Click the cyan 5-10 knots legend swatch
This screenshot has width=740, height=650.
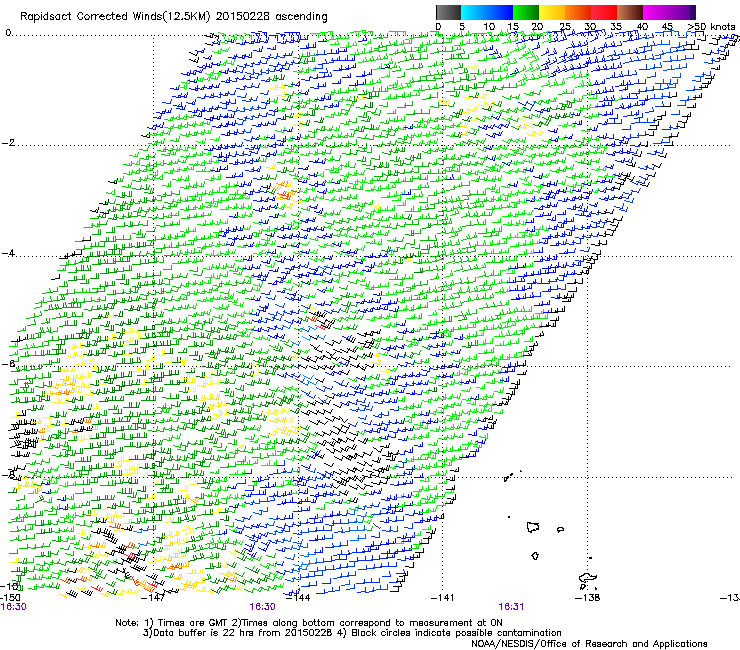(474, 12)
